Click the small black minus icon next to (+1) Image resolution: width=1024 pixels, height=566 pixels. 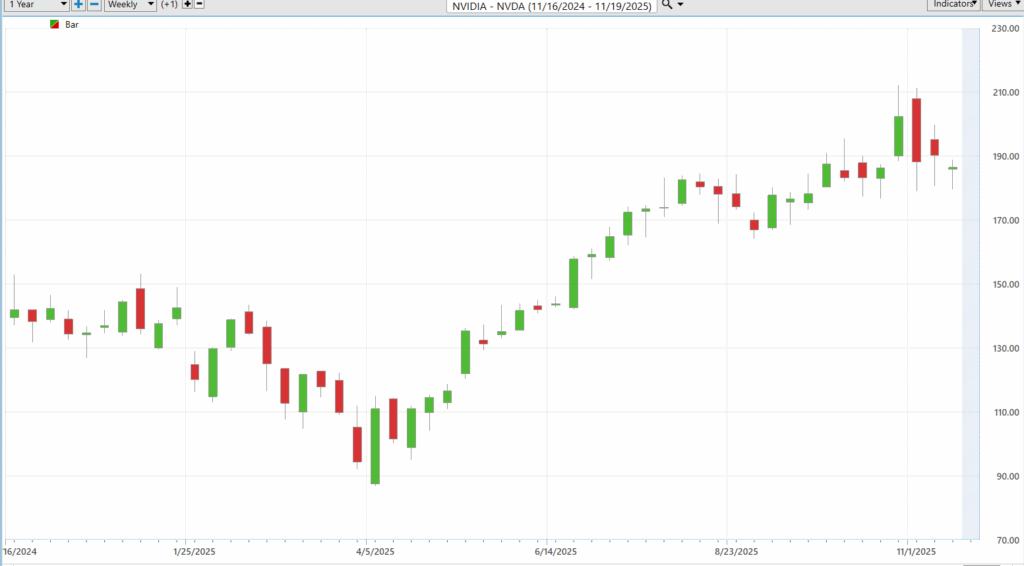click(199, 4)
